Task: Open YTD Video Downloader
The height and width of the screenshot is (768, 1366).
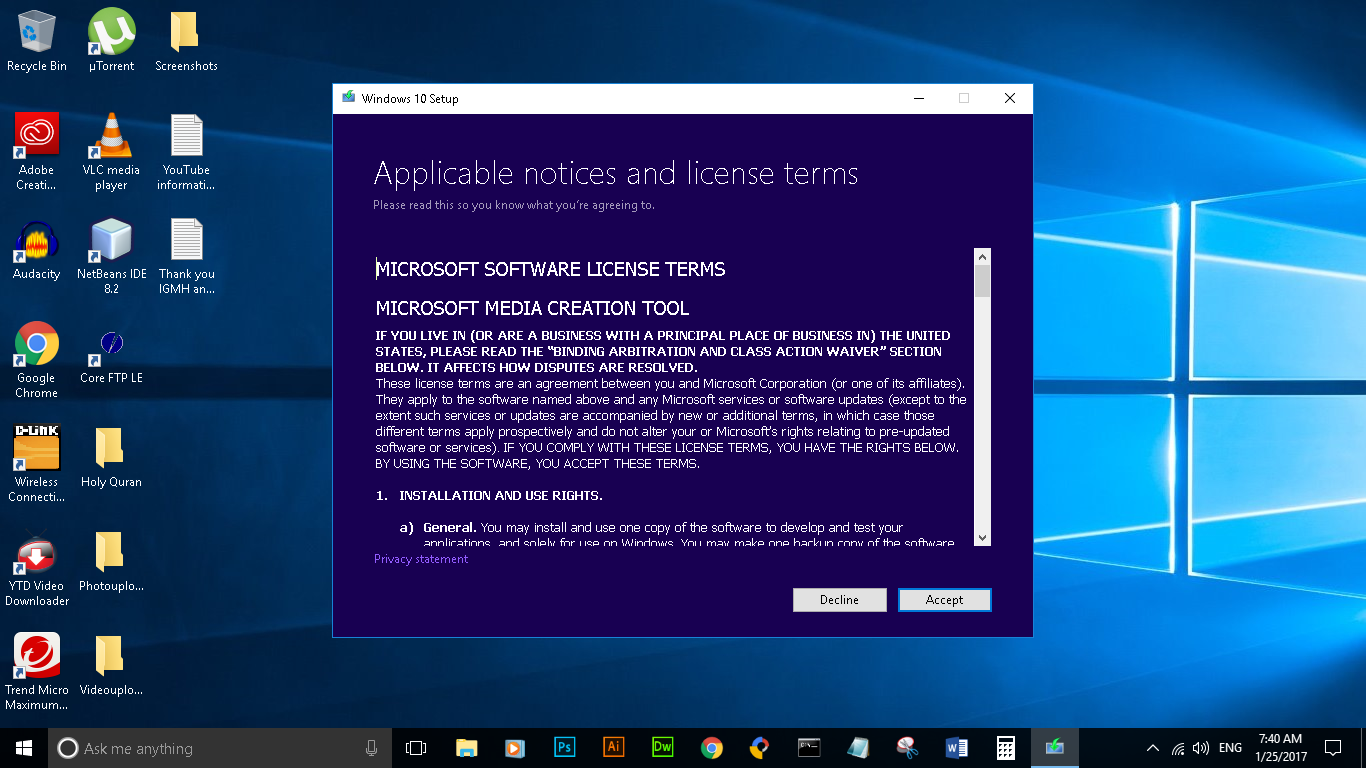Action: tap(36, 555)
